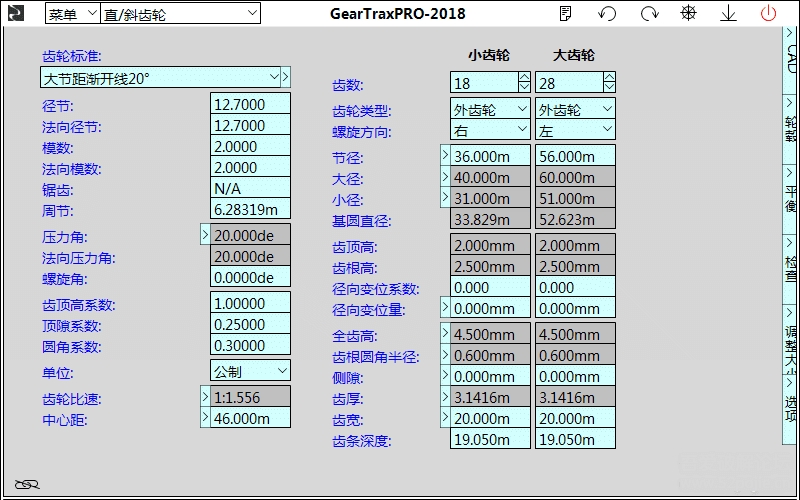
Task: Open the 齿轮标准 dropdown 大节距渐开线20°
Action: tap(160, 78)
